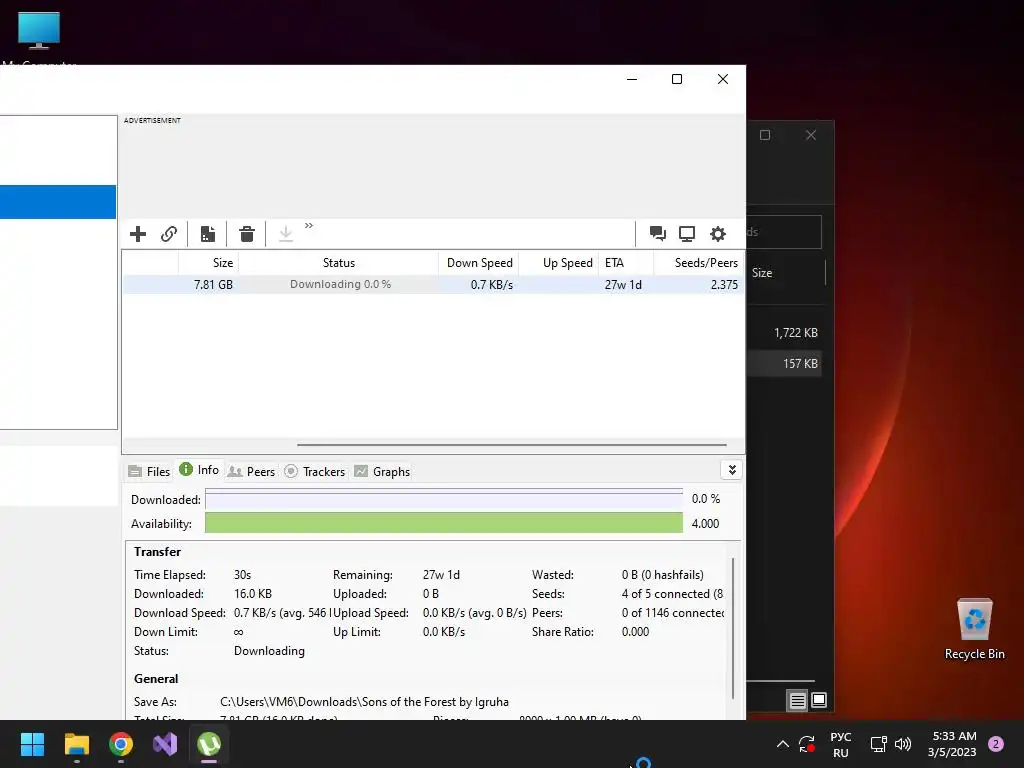Click the search field in background window
Viewport: 1024px width, 768px height.
(x=784, y=232)
